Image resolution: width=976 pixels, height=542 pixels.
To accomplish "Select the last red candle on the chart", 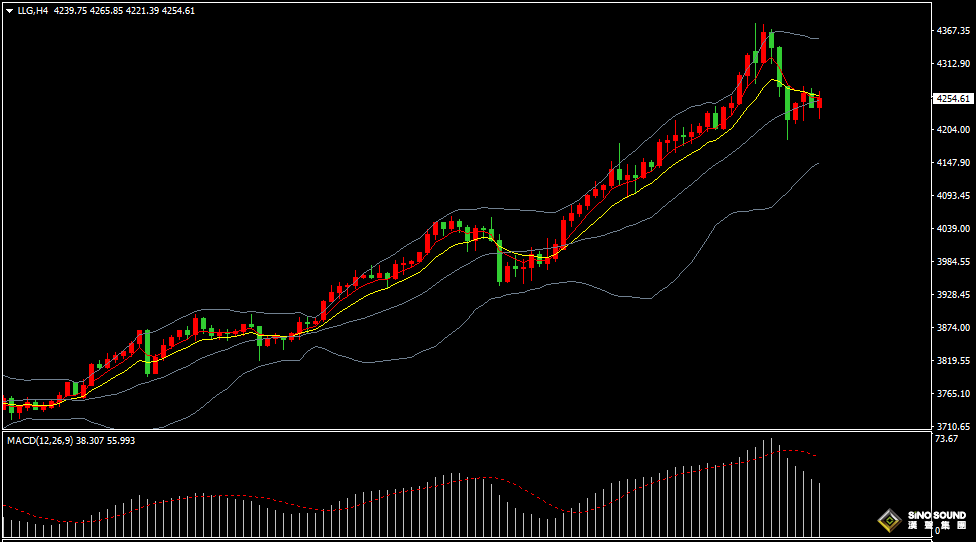I will pos(820,102).
